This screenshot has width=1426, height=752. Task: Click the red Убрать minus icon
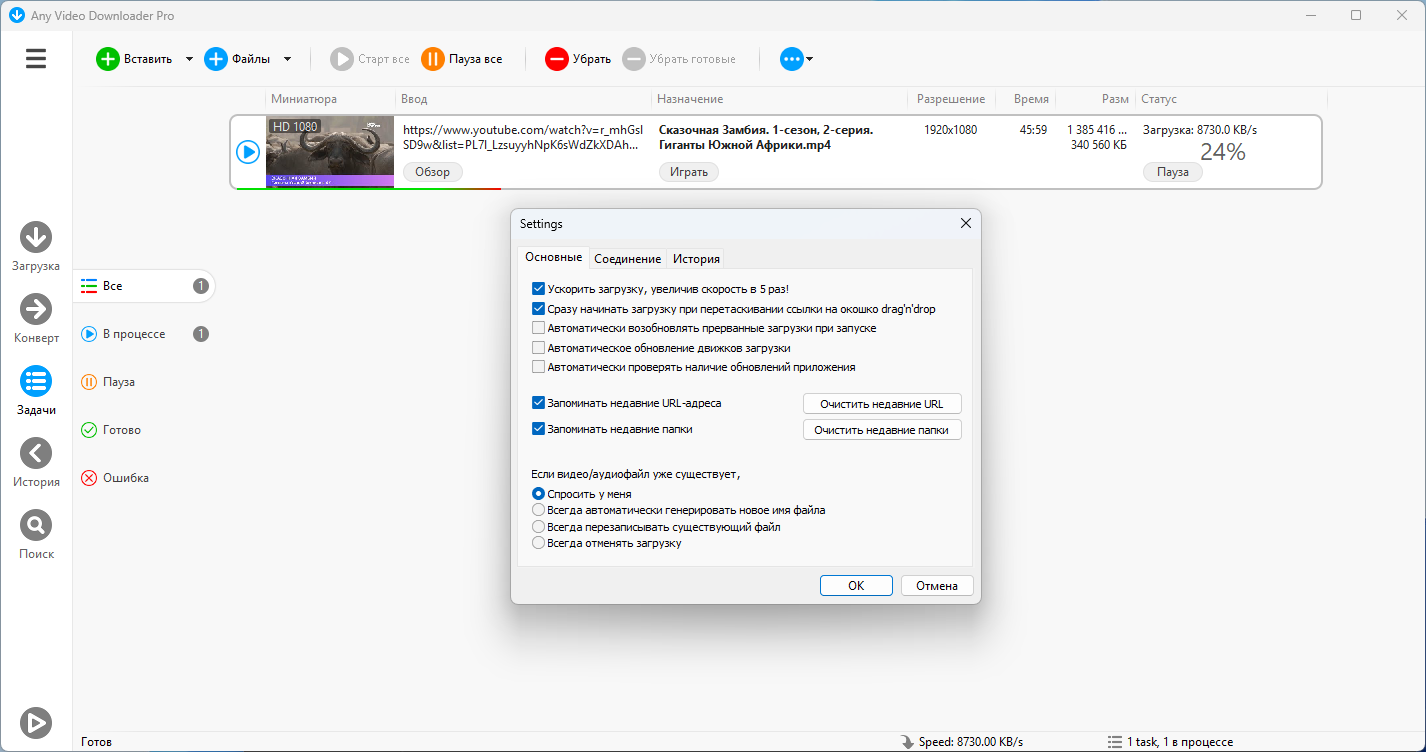pyautogui.click(x=556, y=59)
